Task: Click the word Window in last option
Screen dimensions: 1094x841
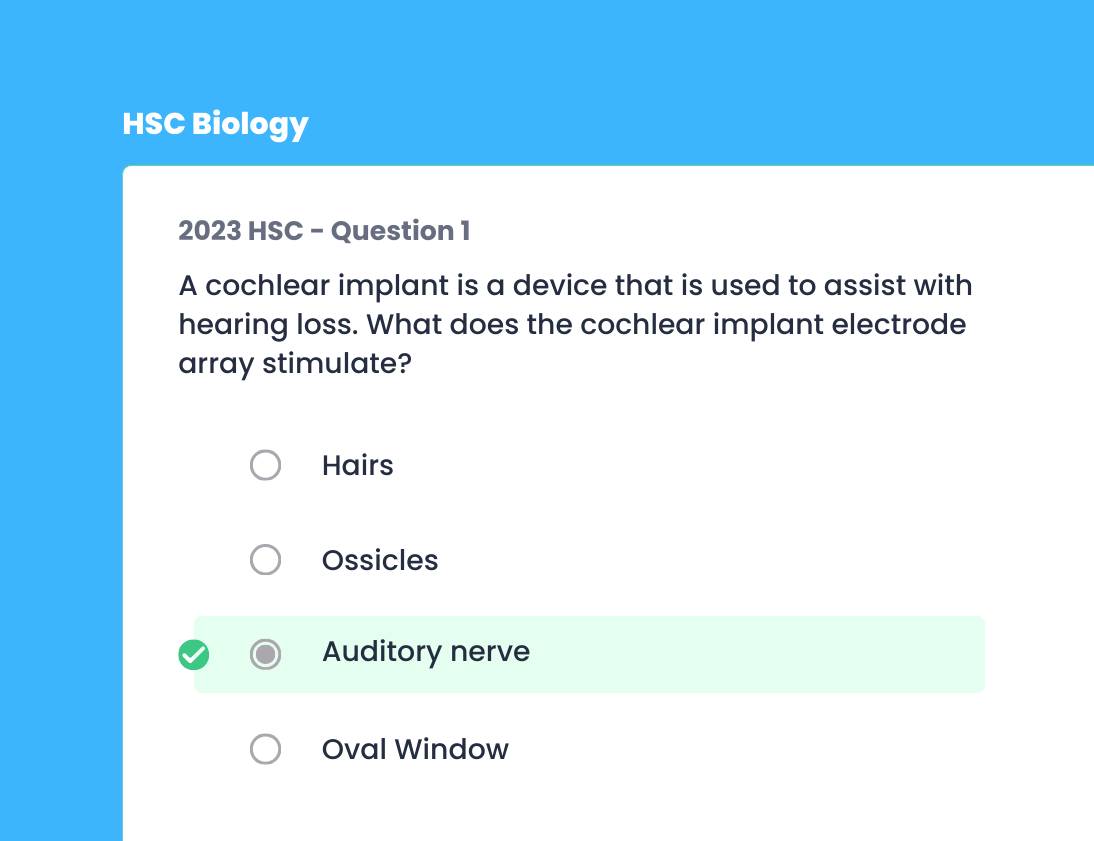Action: click(x=451, y=750)
